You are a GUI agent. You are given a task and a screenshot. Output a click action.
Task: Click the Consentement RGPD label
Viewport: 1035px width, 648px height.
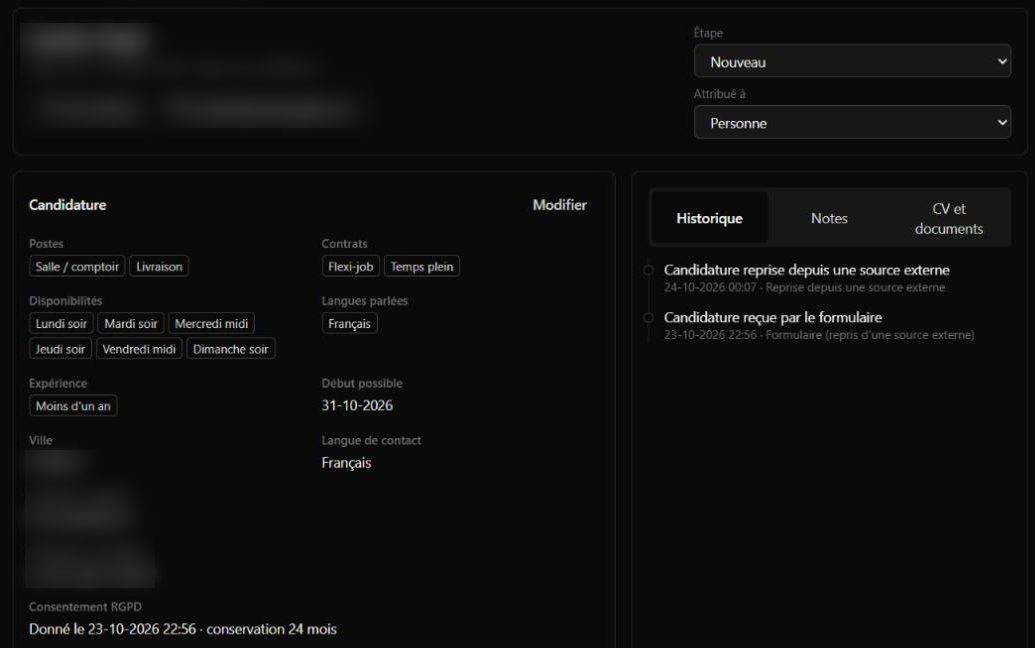[x=85, y=606]
